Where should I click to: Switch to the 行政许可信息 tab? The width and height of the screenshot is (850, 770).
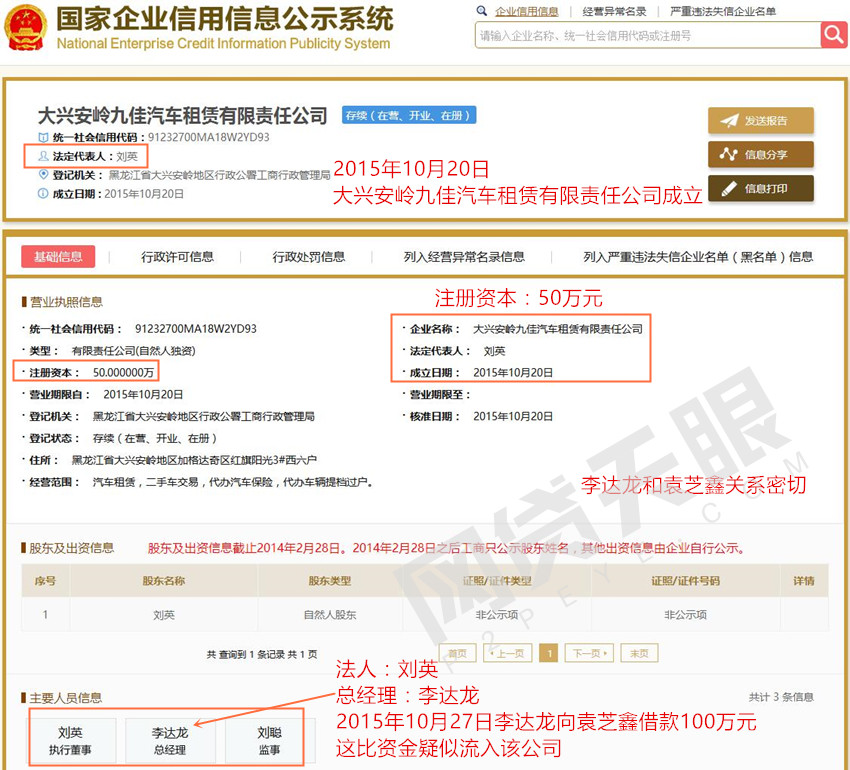point(177,256)
